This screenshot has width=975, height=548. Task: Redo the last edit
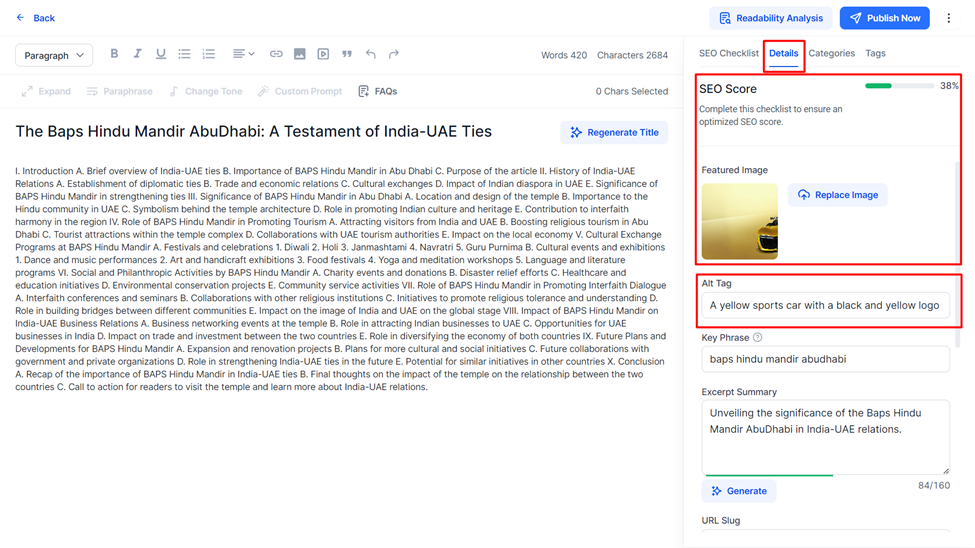(x=394, y=54)
